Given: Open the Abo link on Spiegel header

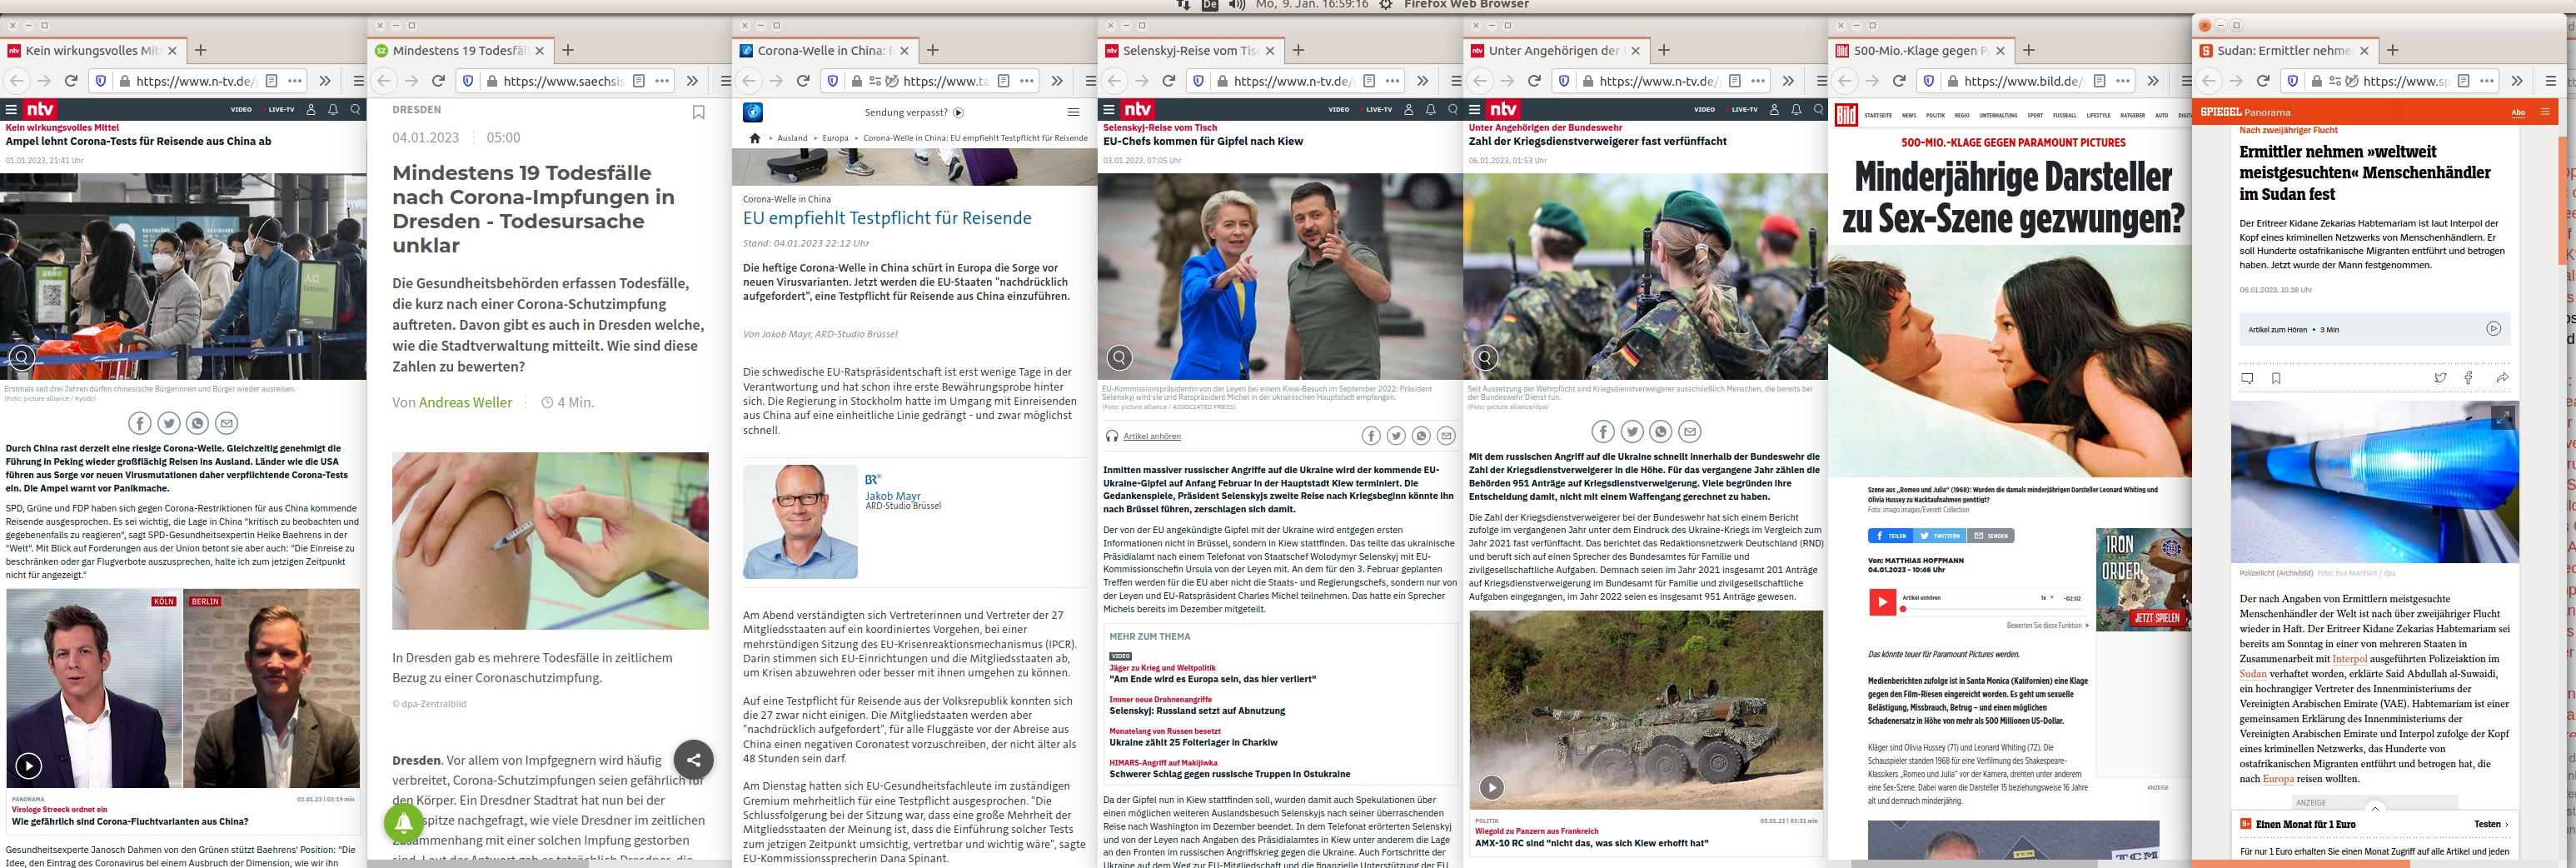Looking at the screenshot, I should point(2518,112).
